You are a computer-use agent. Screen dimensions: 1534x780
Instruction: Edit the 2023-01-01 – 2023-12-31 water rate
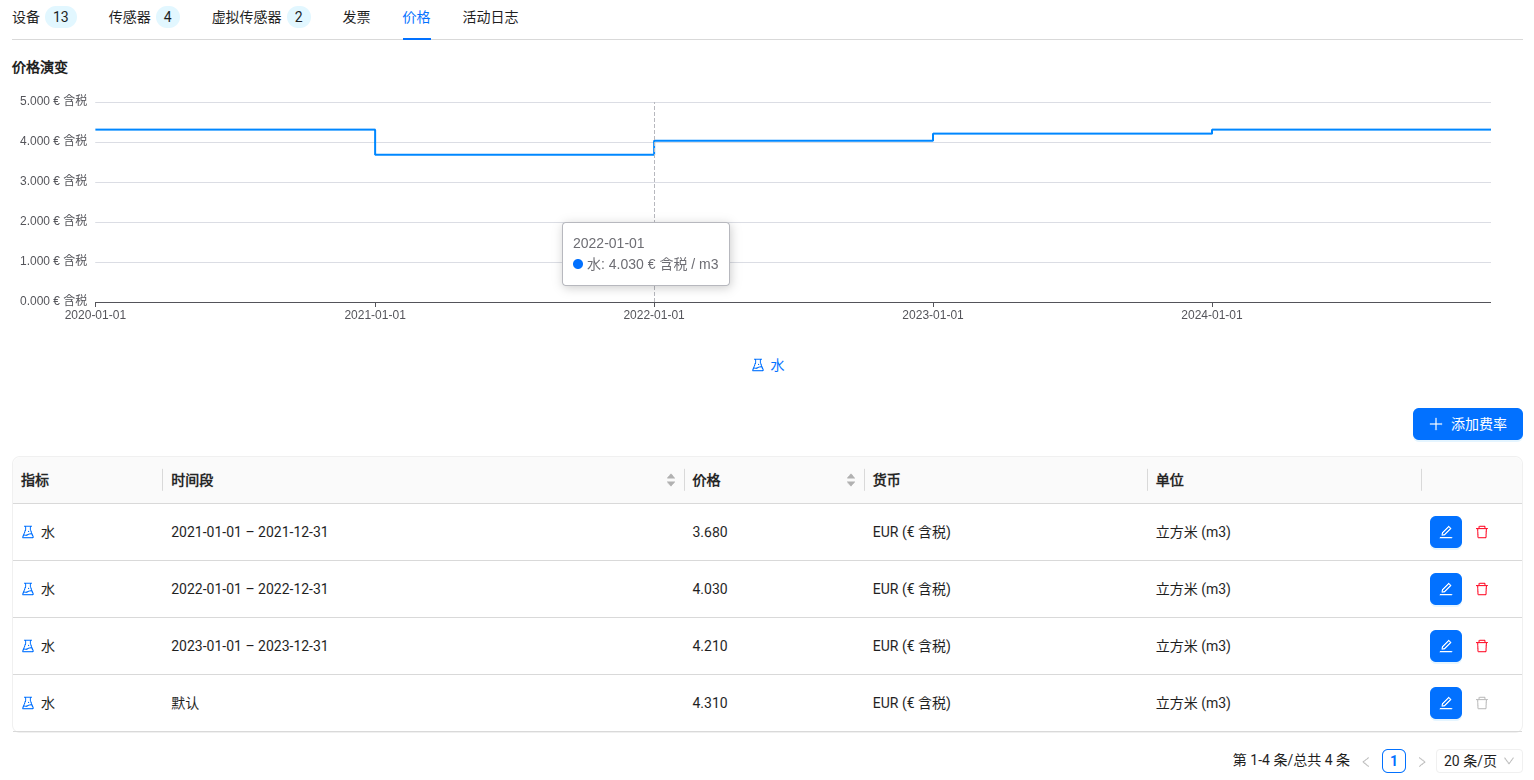1445,646
